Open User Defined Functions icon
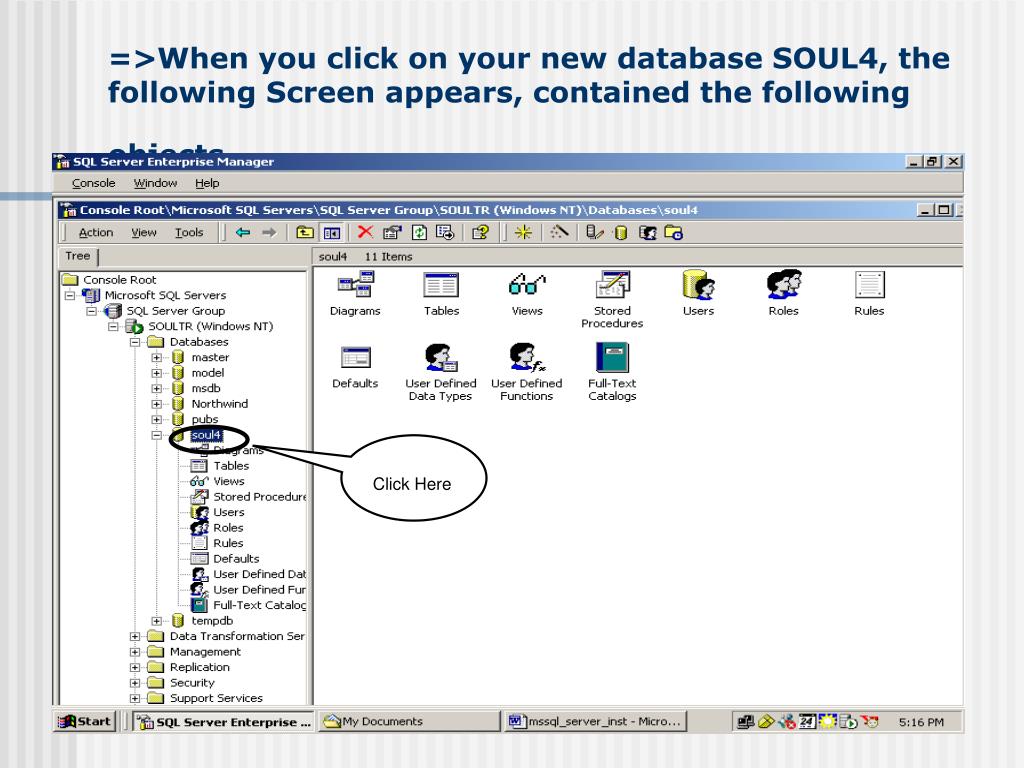This screenshot has width=1024, height=768. click(527, 358)
